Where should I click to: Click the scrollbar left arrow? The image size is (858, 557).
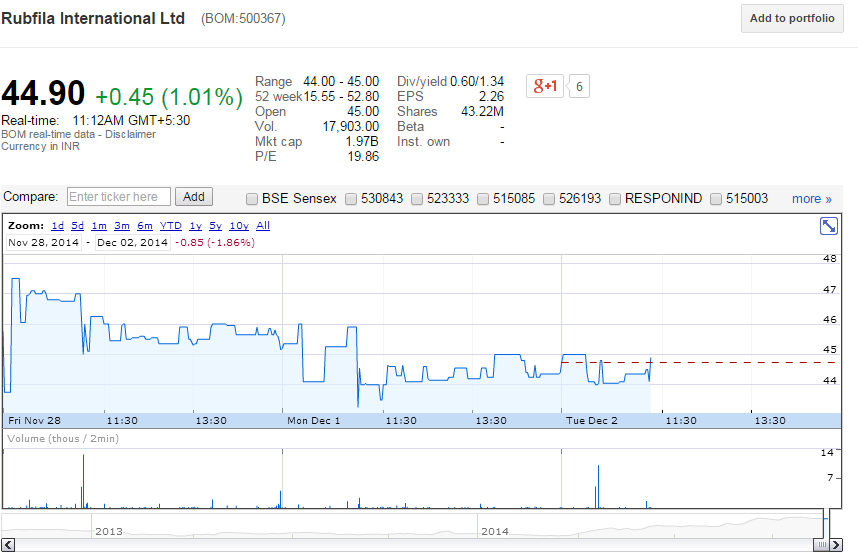coord(8,545)
